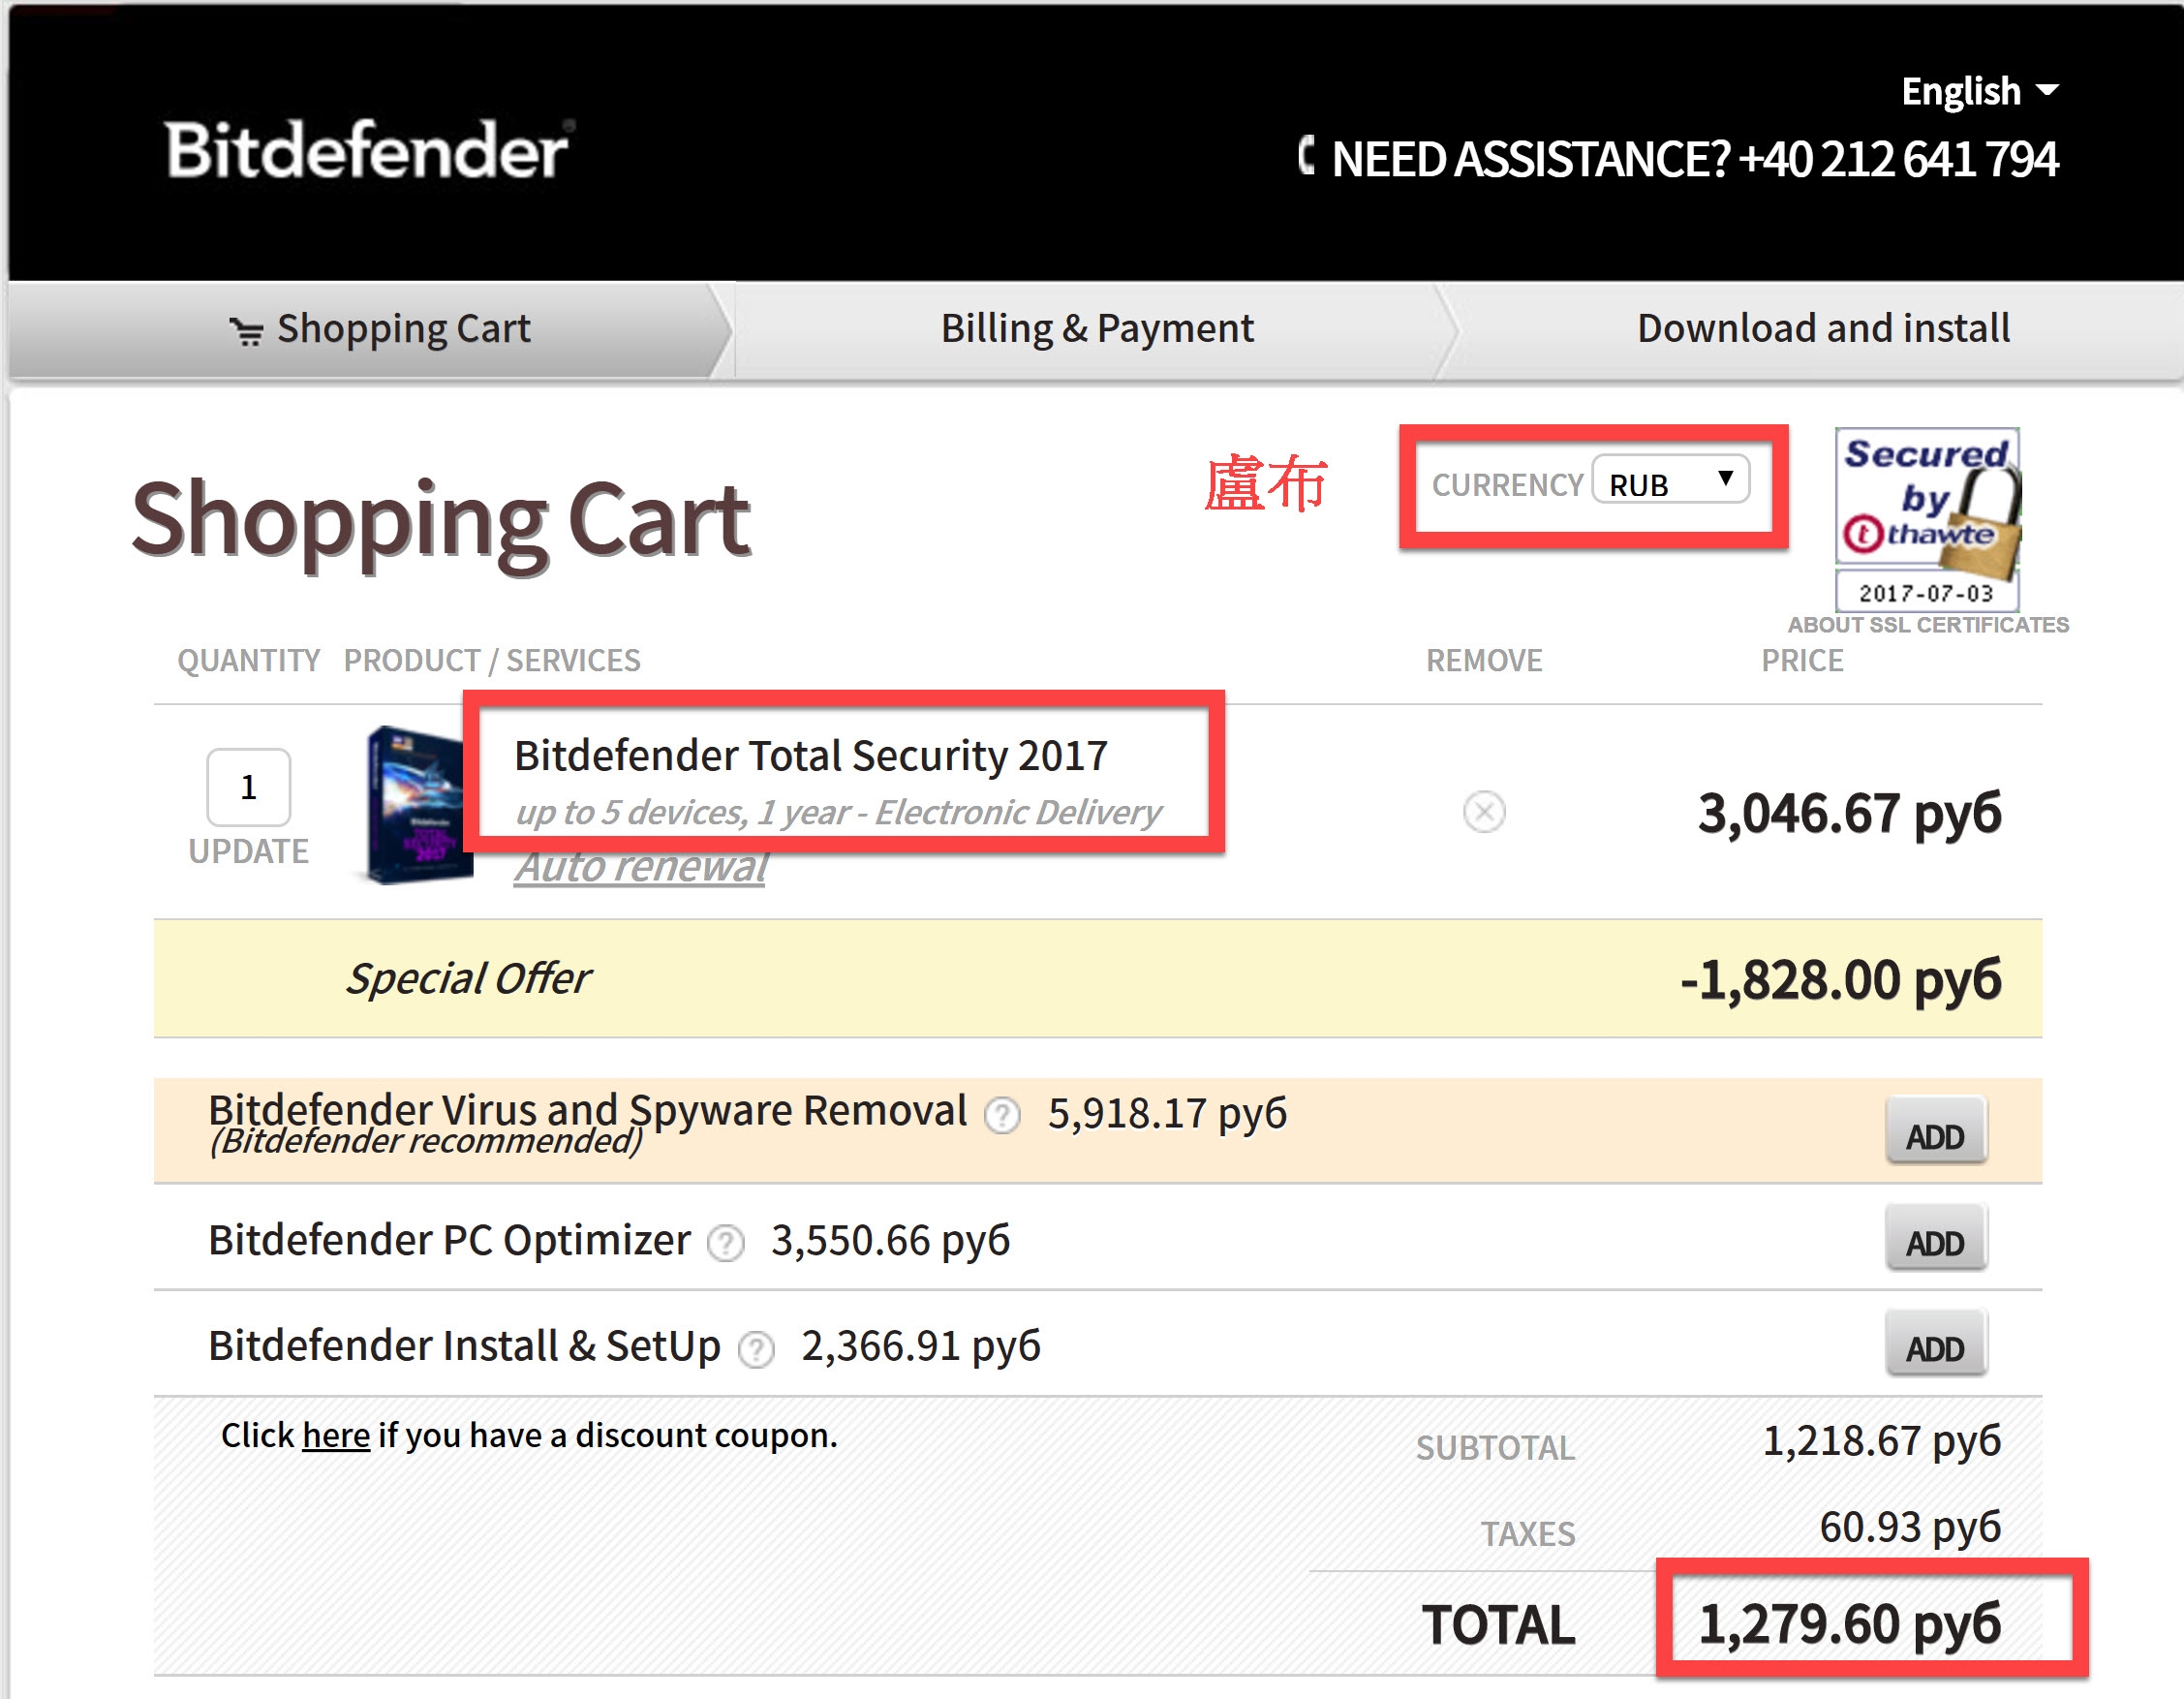Click the currency dropdown arrow
Viewport: 2184px width, 1699px height.
[x=1726, y=478]
